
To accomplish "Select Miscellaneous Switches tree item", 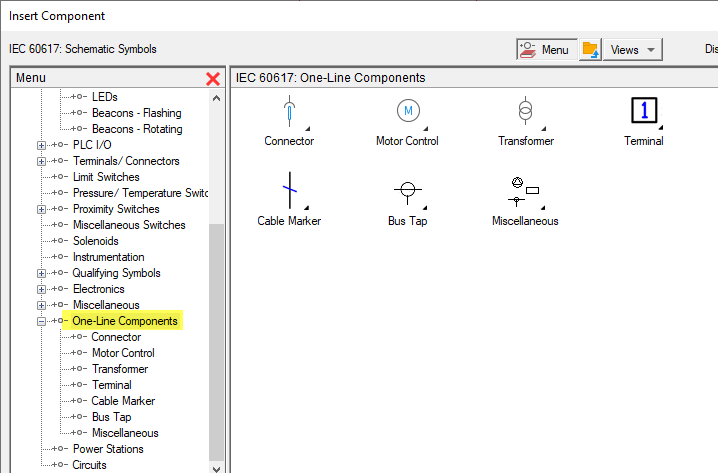I will (129, 225).
